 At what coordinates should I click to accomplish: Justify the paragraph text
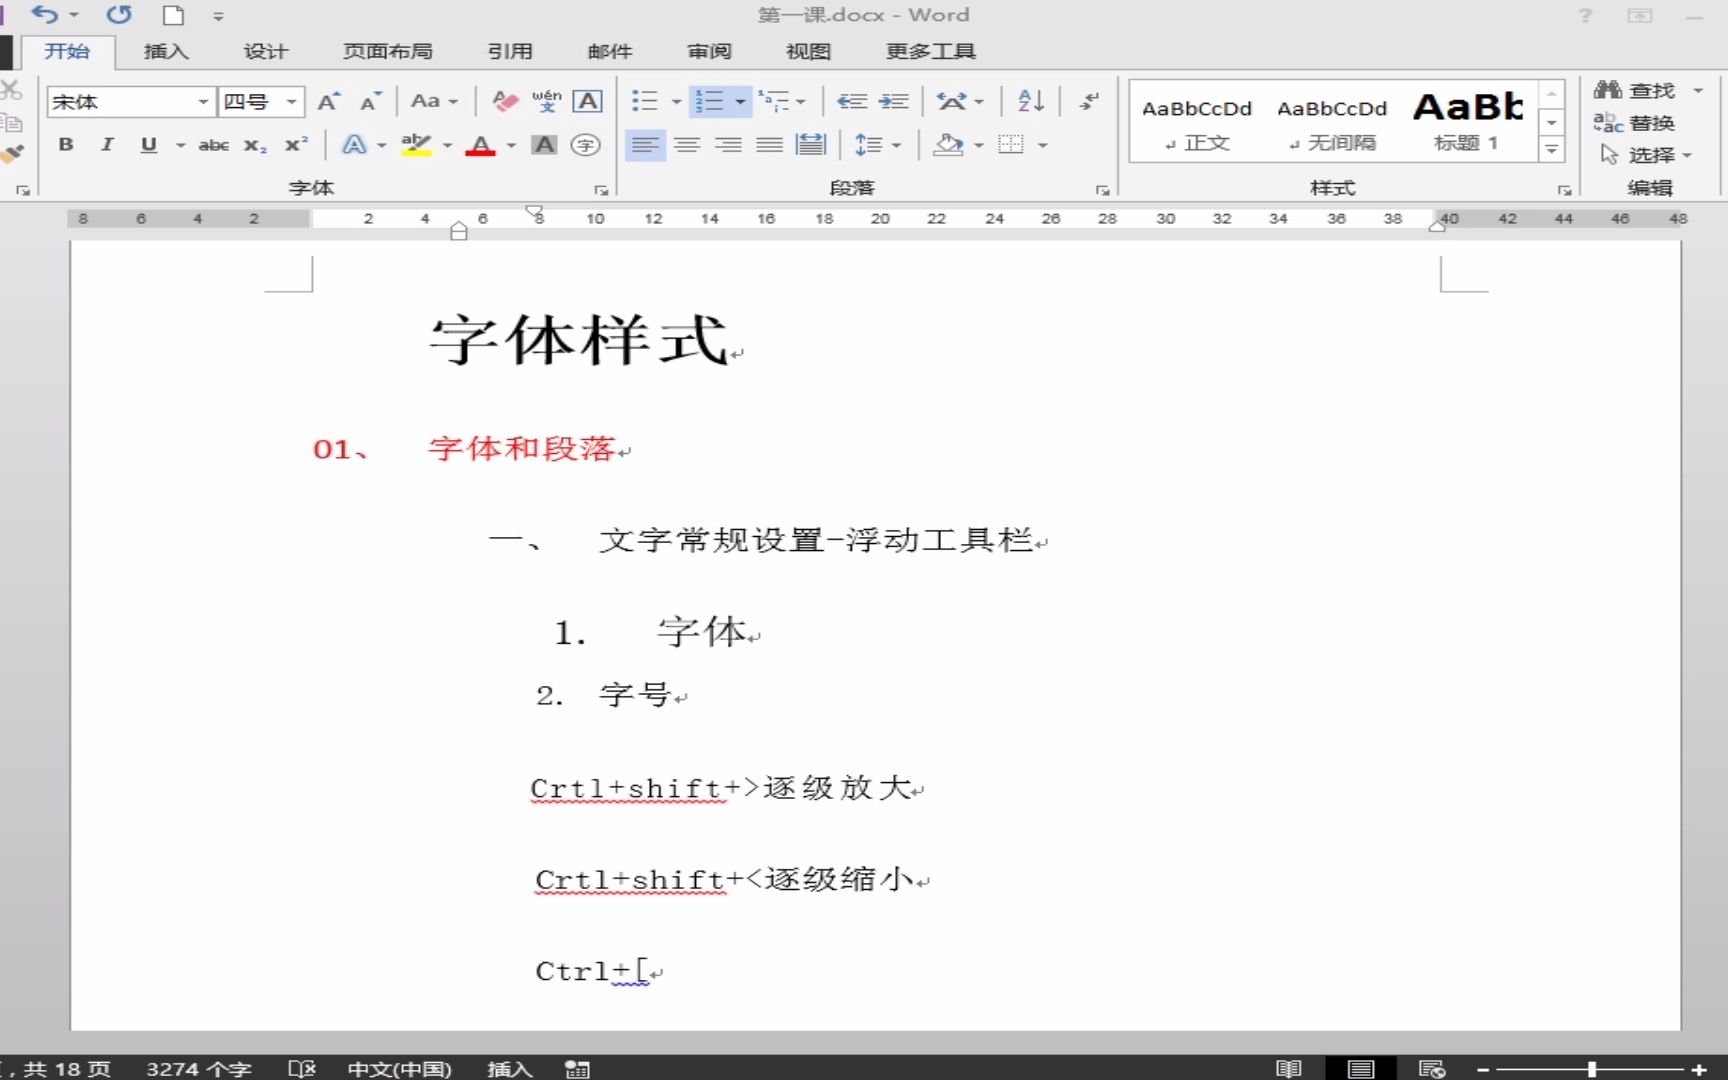pyautogui.click(x=769, y=145)
